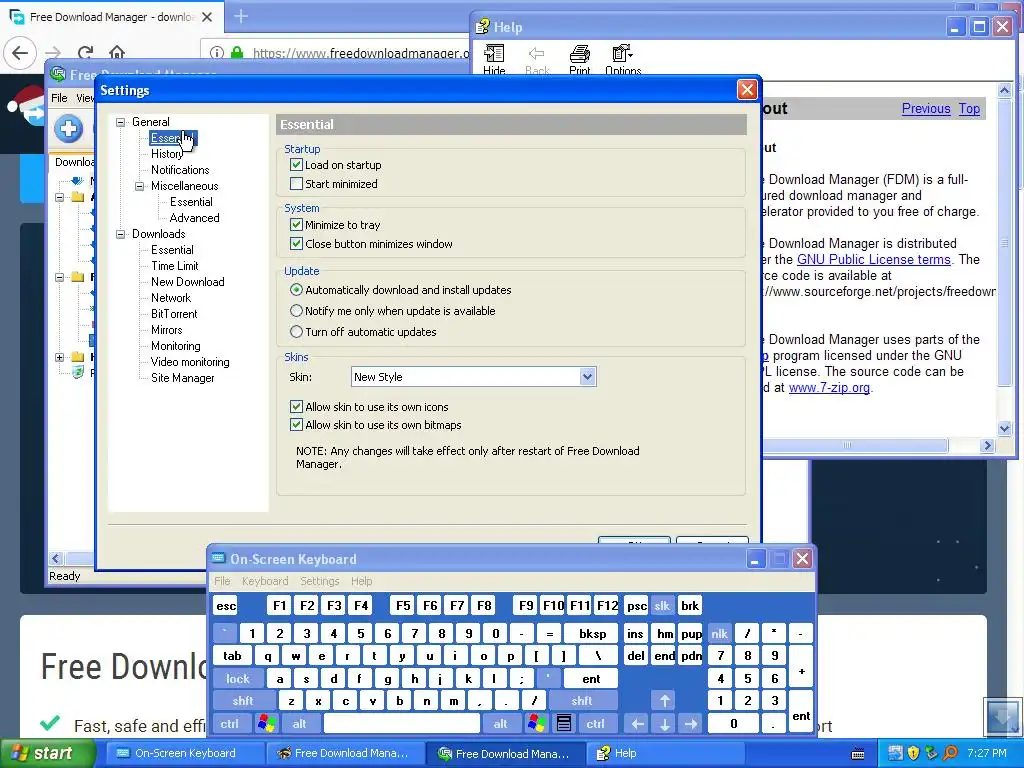Image resolution: width=1024 pixels, height=768 pixels.
Task: Enable Start minimized checkbox
Action: tap(296, 184)
